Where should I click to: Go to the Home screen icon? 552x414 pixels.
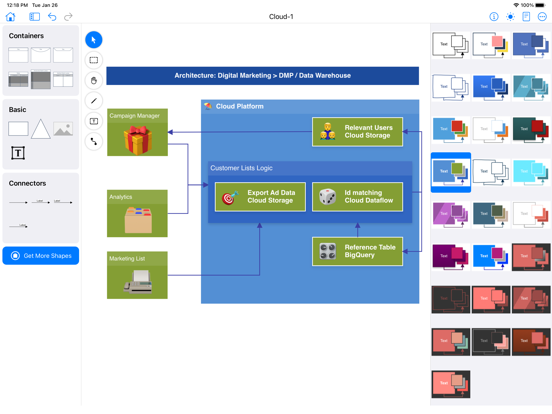[x=11, y=17]
